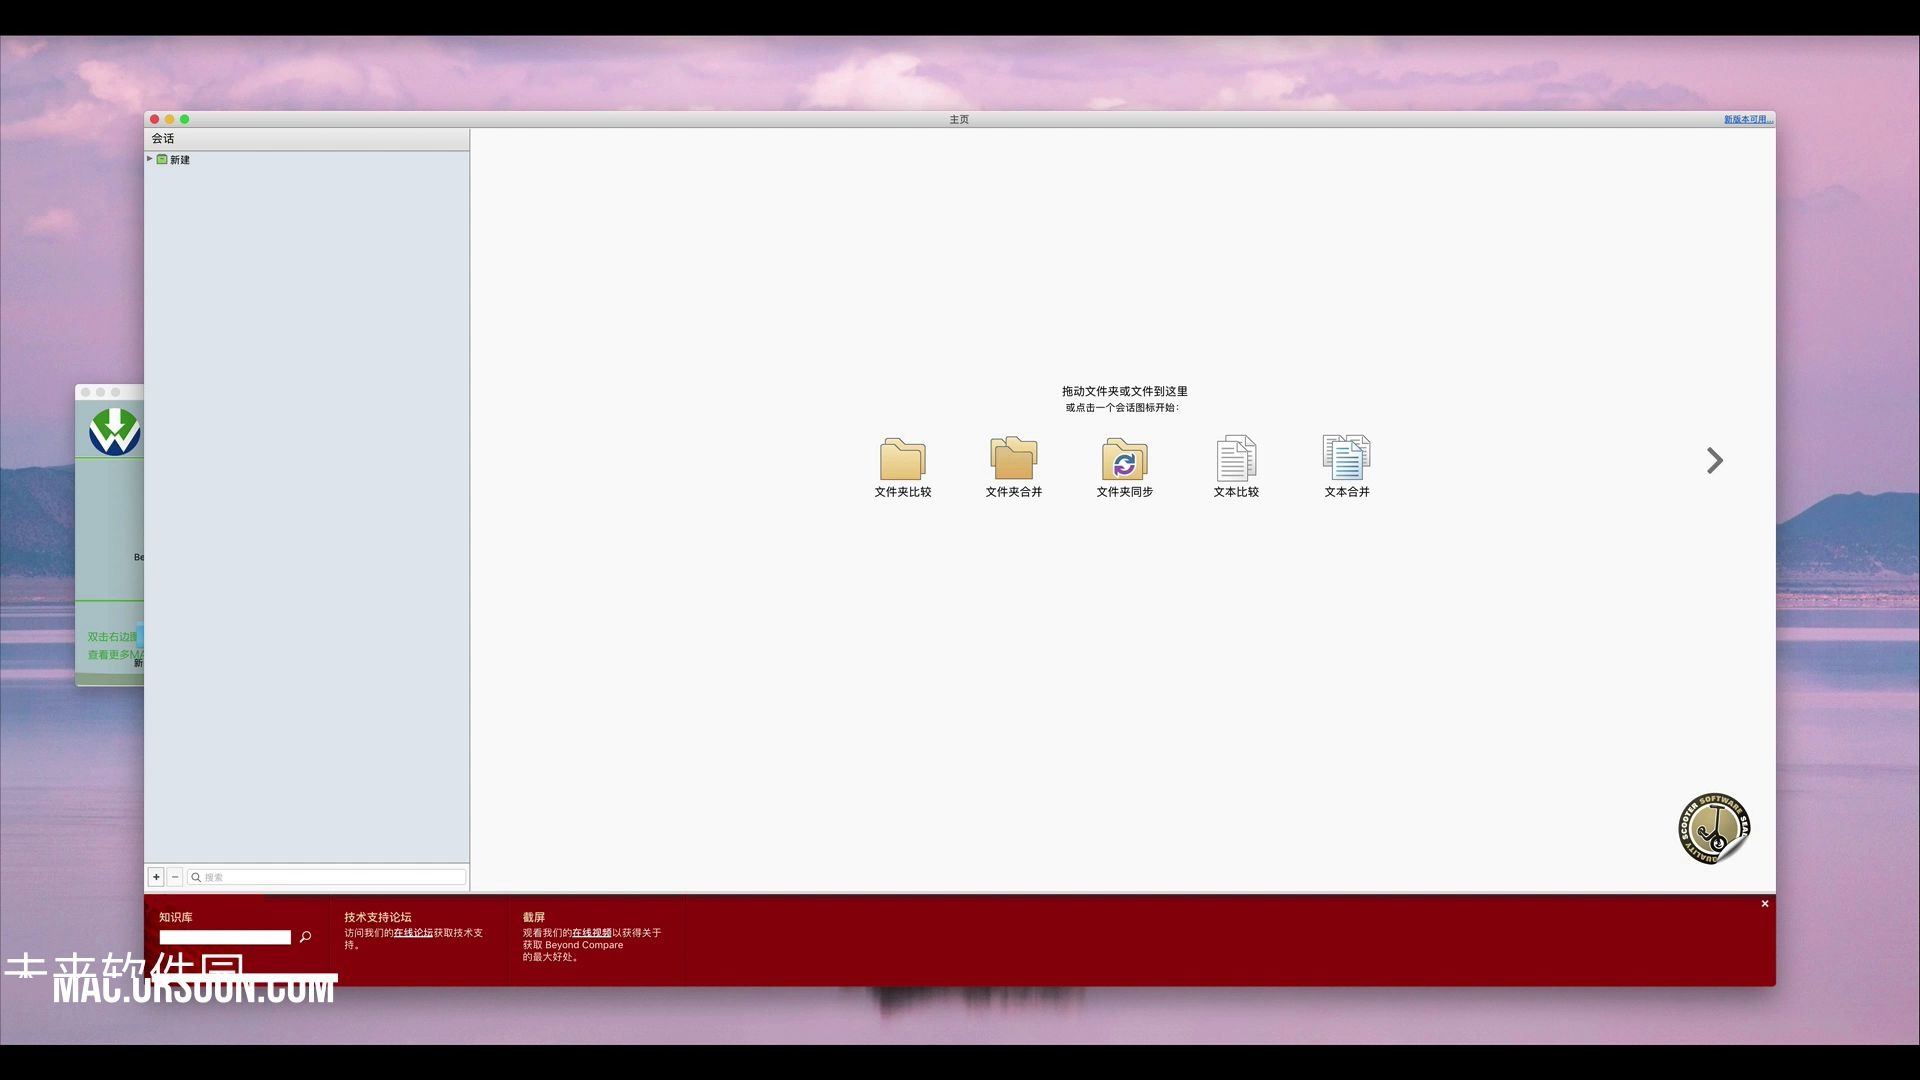Start a 文本比较 text compare session
The height and width of the screenshot is (1080, 1920).
coord(1236,467)
